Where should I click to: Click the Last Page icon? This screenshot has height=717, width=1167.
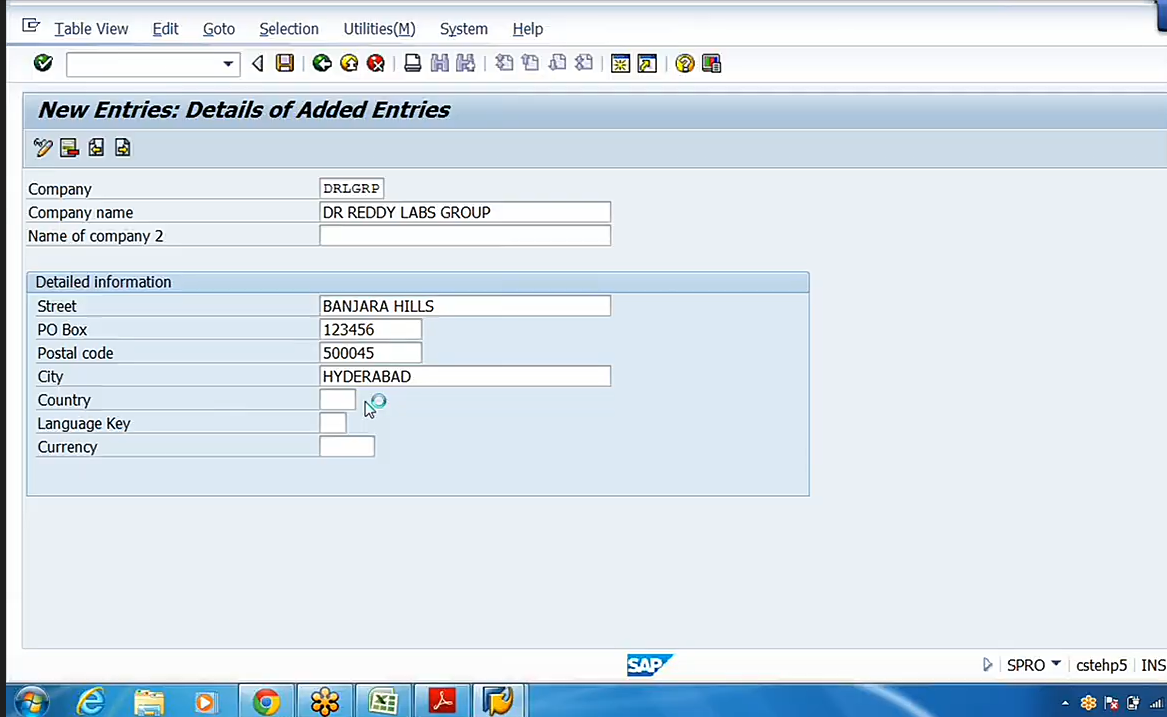[584, 63]
